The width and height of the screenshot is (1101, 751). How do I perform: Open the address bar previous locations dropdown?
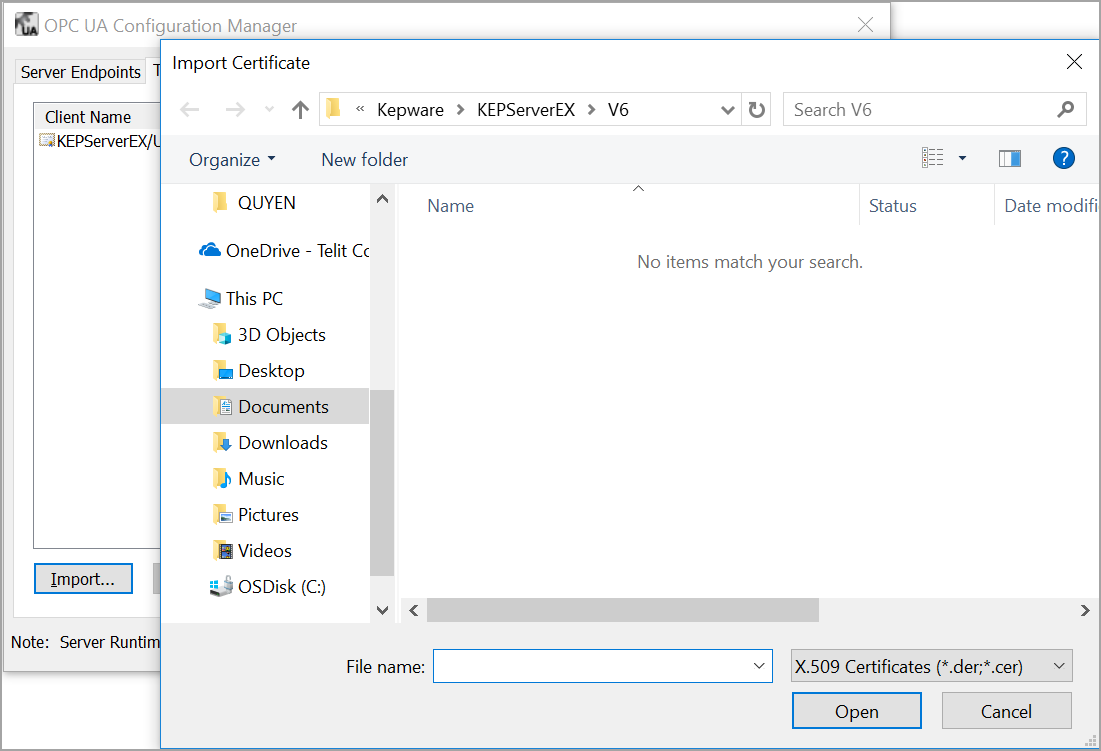click(729, 110)
